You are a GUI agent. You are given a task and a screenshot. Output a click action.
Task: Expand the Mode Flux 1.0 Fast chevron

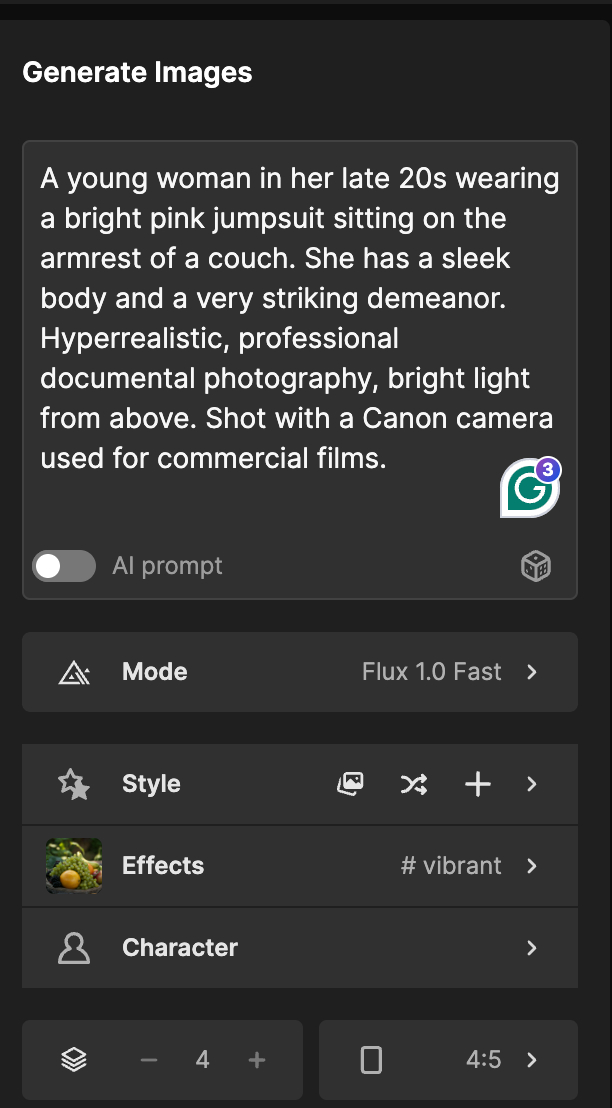[x=532, y=671]
